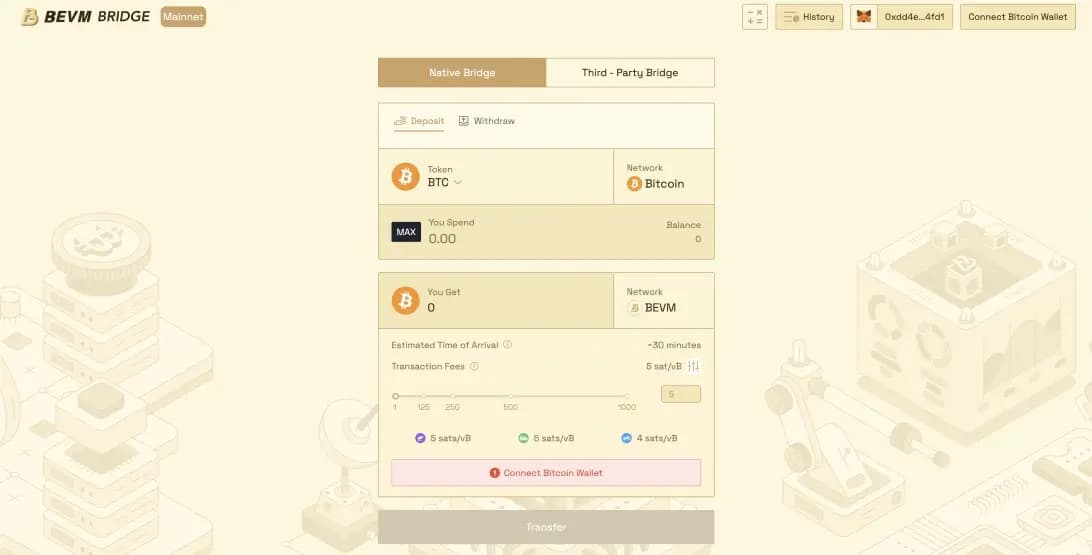Click the Bitcoin icon in You Get
This screenshot has width=1092, height=555.
coord(405,300)
